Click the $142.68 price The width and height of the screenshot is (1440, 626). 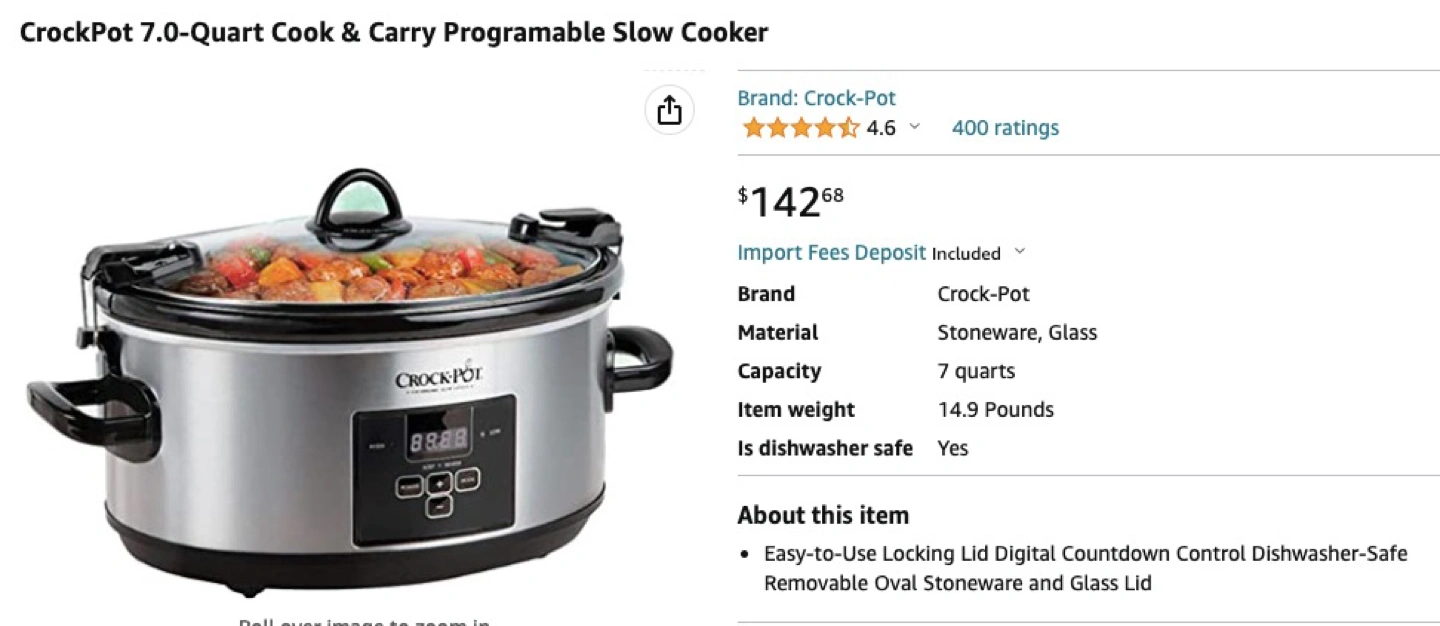coord(791,202)
